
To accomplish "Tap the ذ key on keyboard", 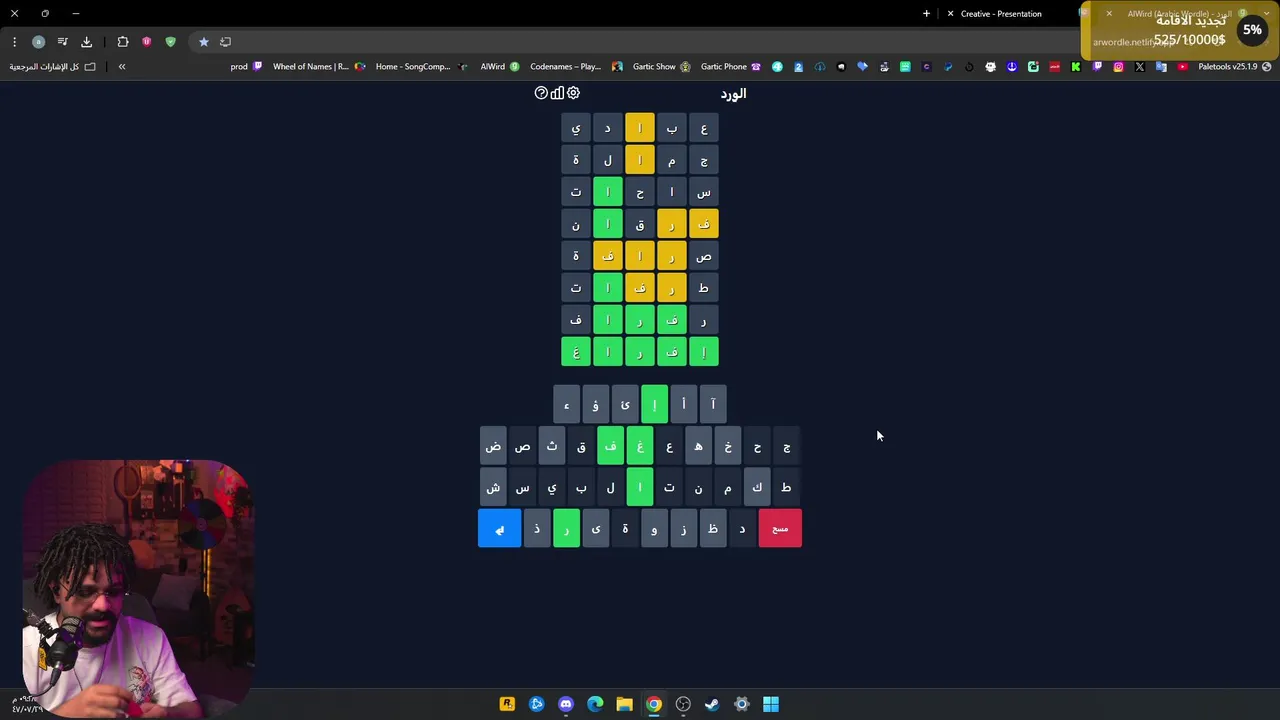I will point(537,529).
